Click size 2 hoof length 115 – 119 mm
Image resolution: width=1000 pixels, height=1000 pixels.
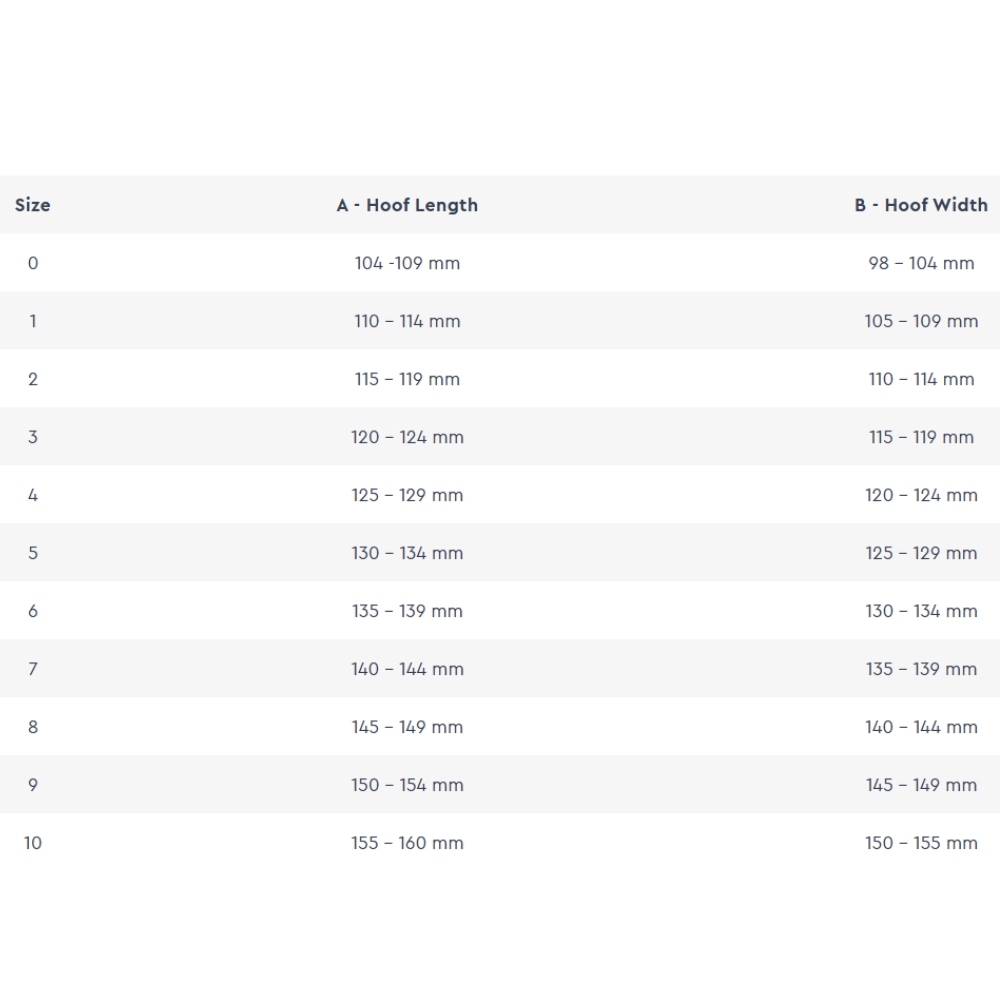[407, 379]
